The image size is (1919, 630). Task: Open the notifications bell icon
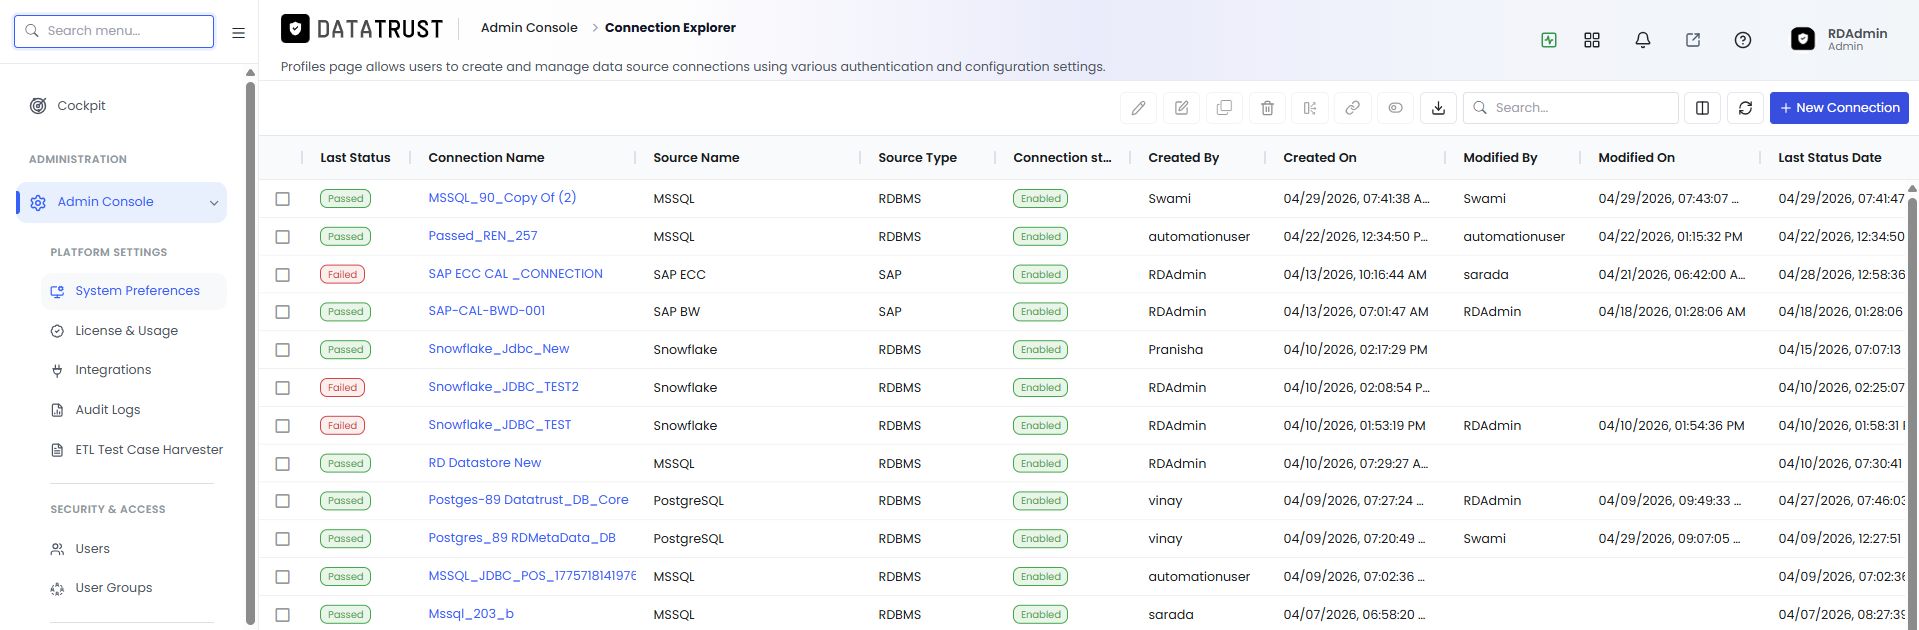click(1643, 40)
